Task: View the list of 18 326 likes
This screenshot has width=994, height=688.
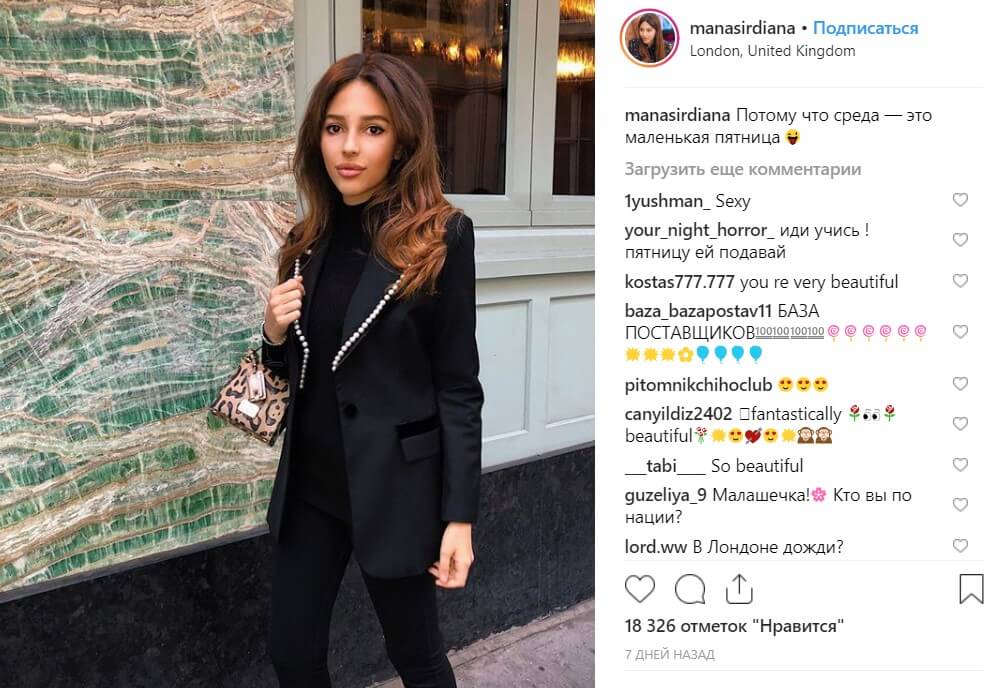Action: (x=734, y=626)
